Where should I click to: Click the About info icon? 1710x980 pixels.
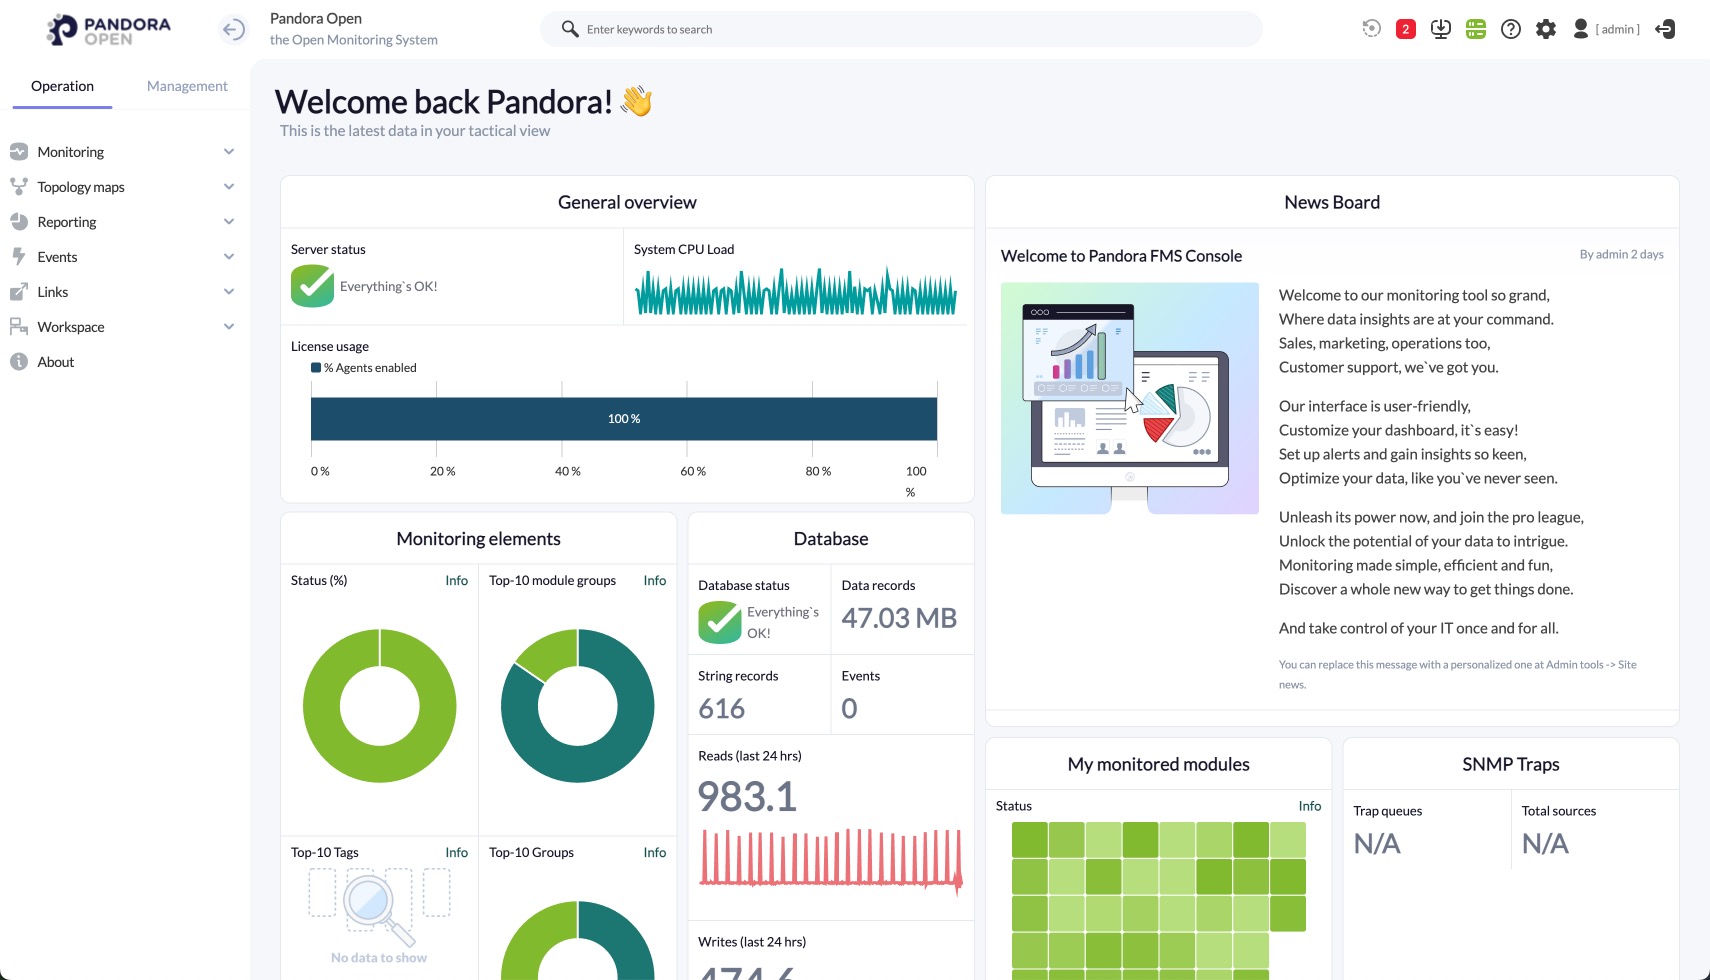pos(17,361)
